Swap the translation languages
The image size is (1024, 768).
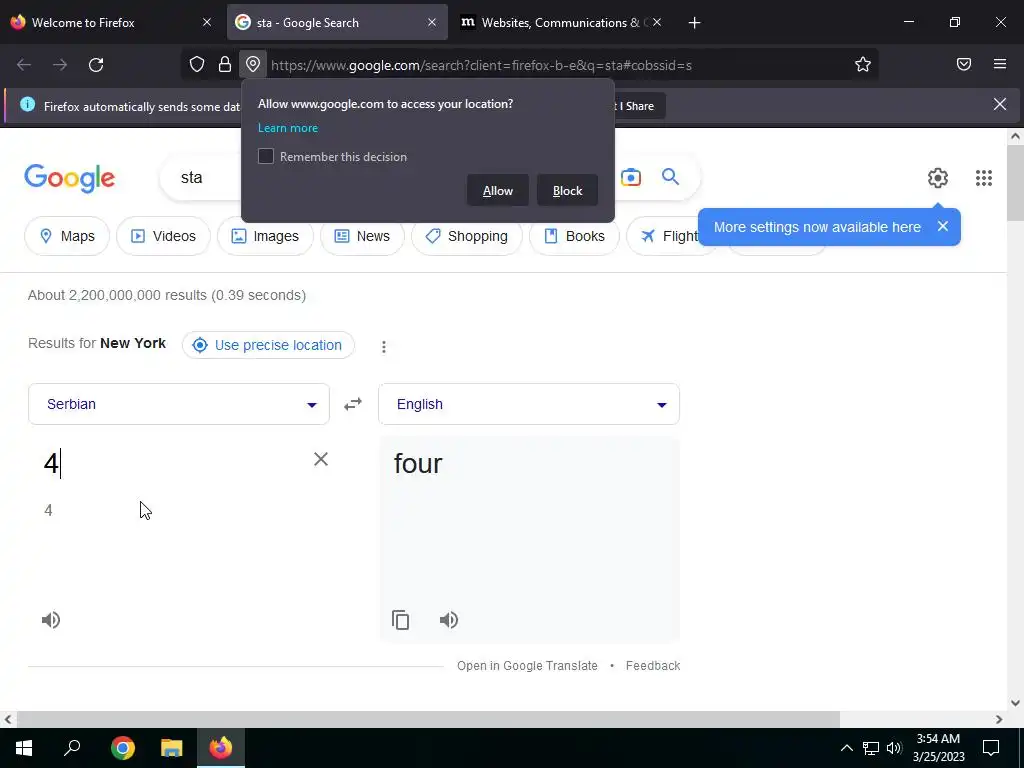(x=353, y=404)
